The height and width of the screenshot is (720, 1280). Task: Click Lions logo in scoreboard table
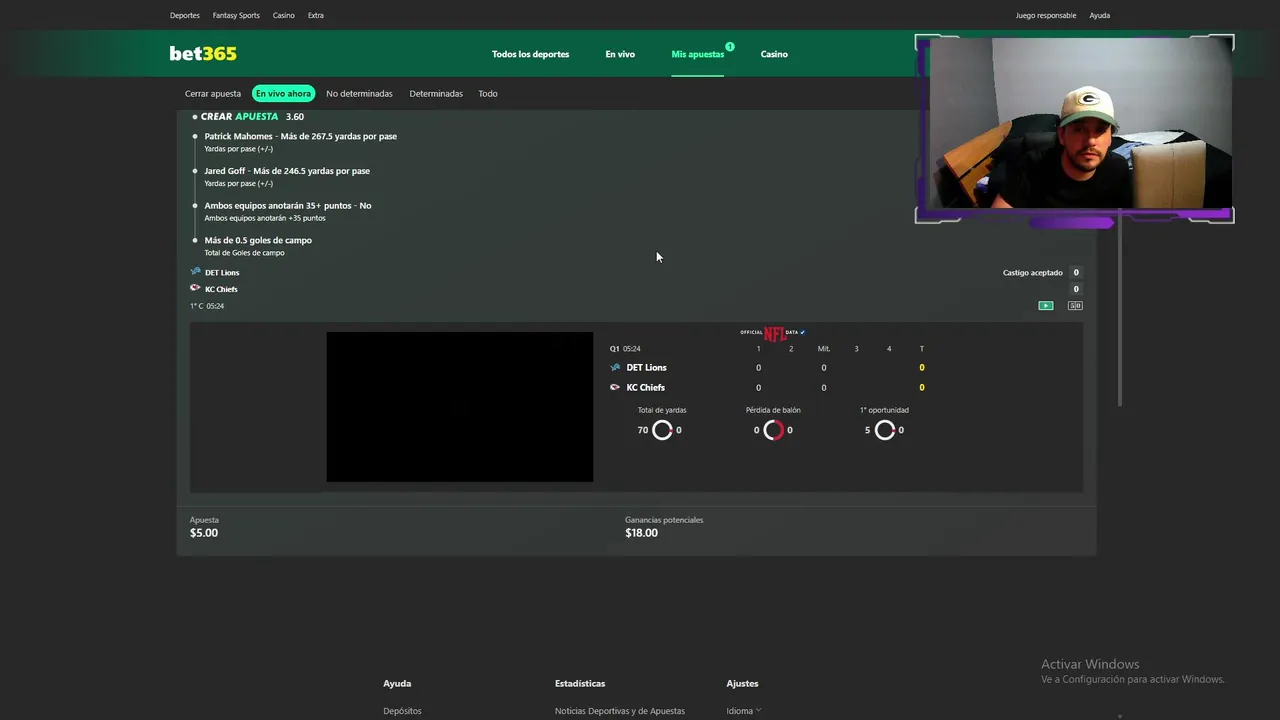615,367
